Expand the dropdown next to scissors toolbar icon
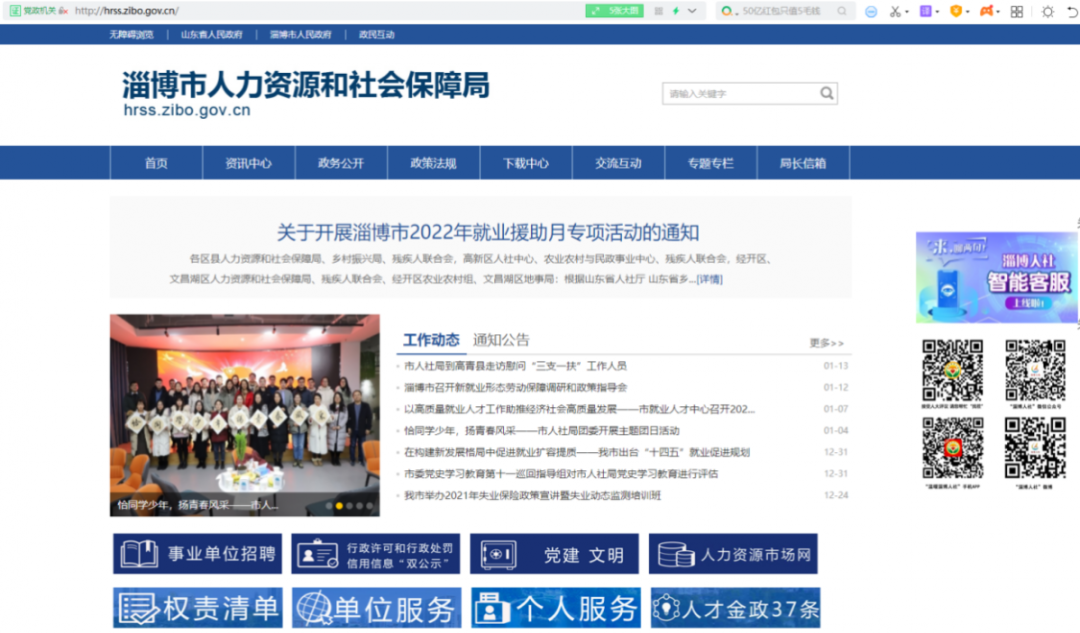1080x633 pixels. [906, 10]
